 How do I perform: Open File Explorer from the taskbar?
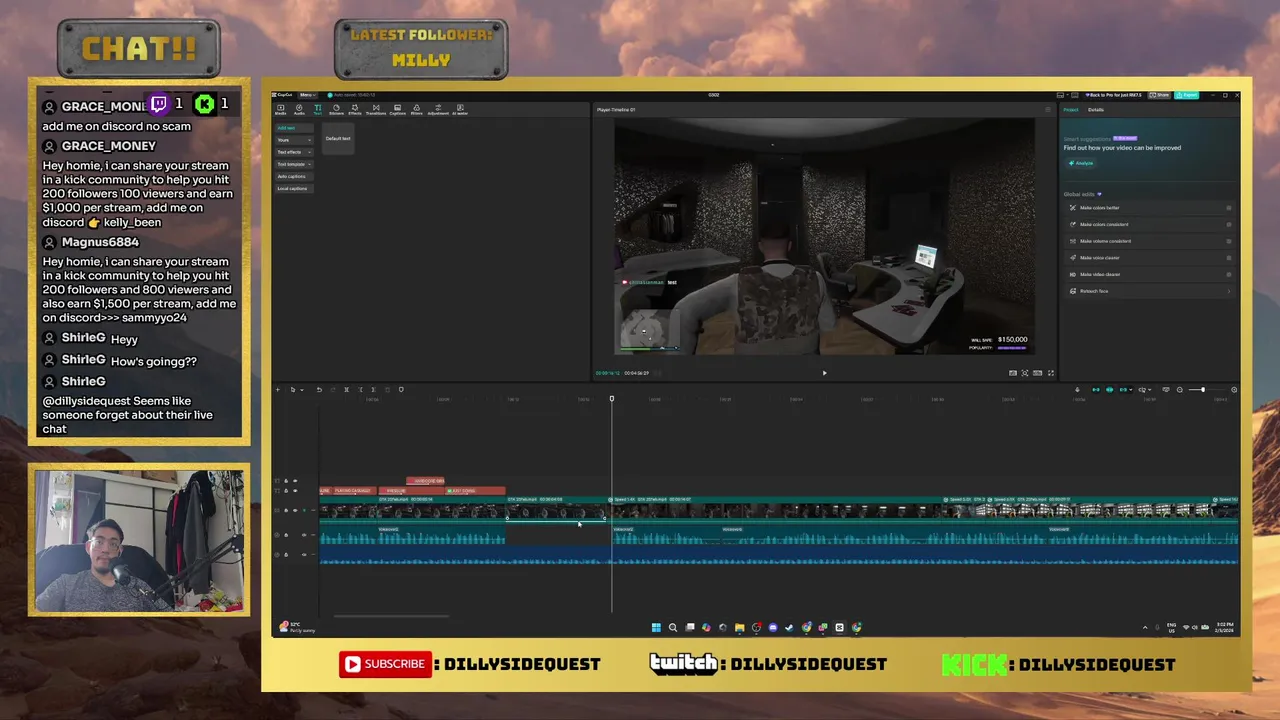pyautogui.click(x=739, y=627)
